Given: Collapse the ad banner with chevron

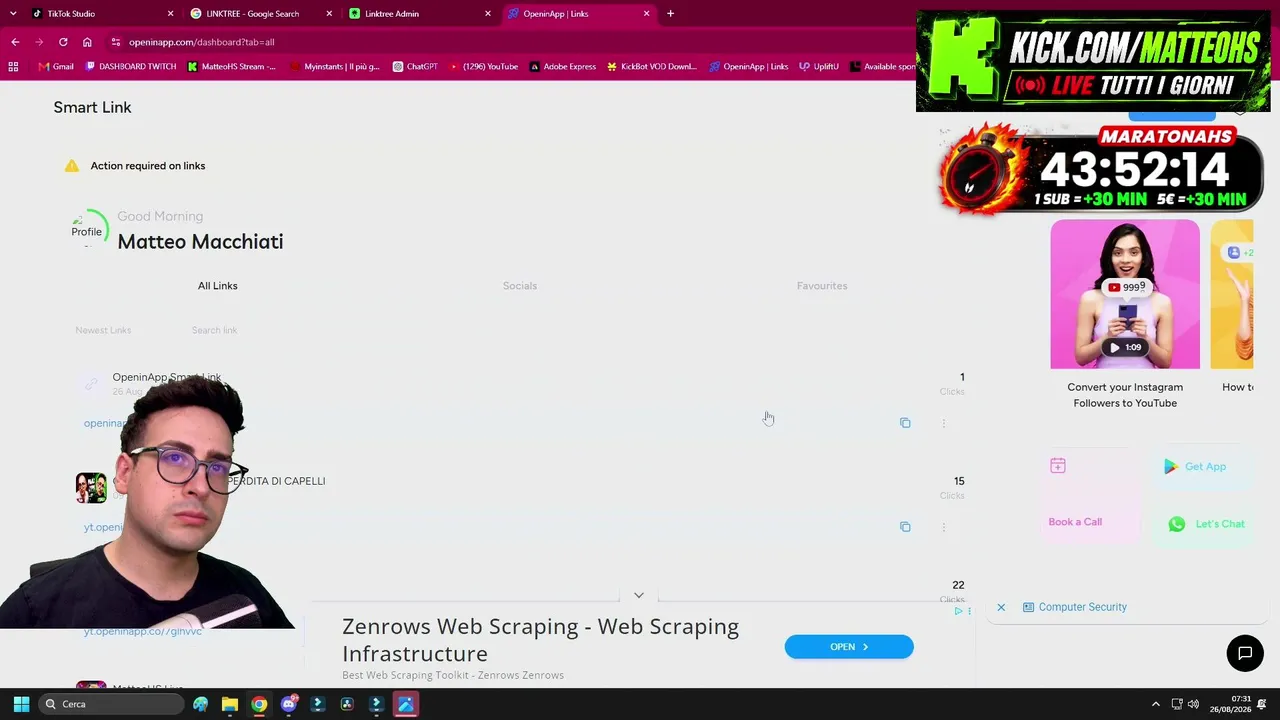Looking at the screenshot, I should point(638,595).
